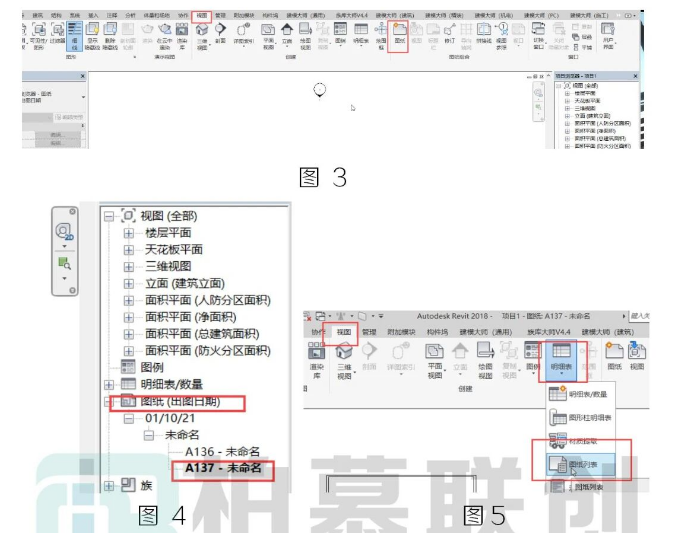Select sheet A137 - 未命名 in Figure 4

223,468
